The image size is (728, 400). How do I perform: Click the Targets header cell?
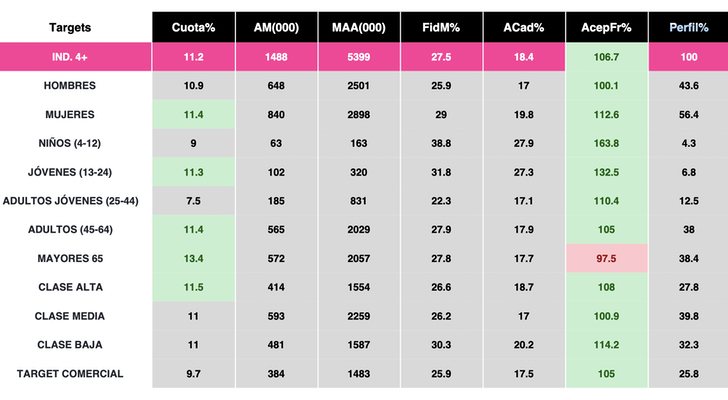click(x=70, y=28)
